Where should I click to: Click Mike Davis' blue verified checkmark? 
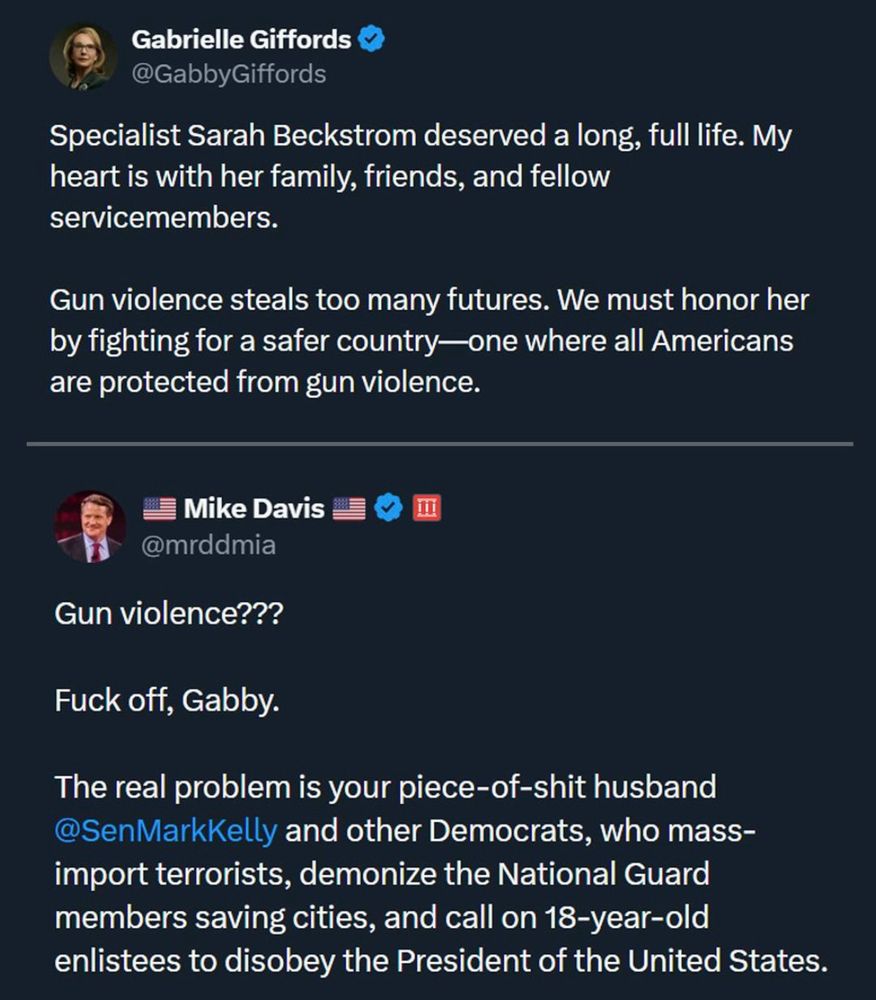[x=388, y=509]
